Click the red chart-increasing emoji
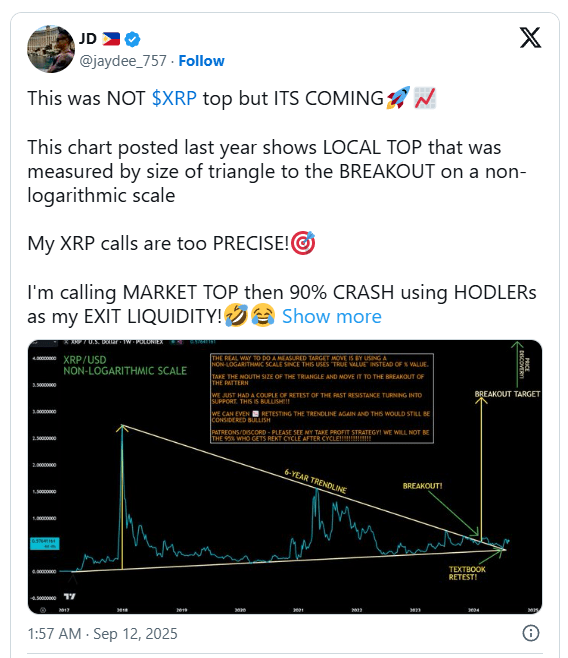 tap(425, 98)
